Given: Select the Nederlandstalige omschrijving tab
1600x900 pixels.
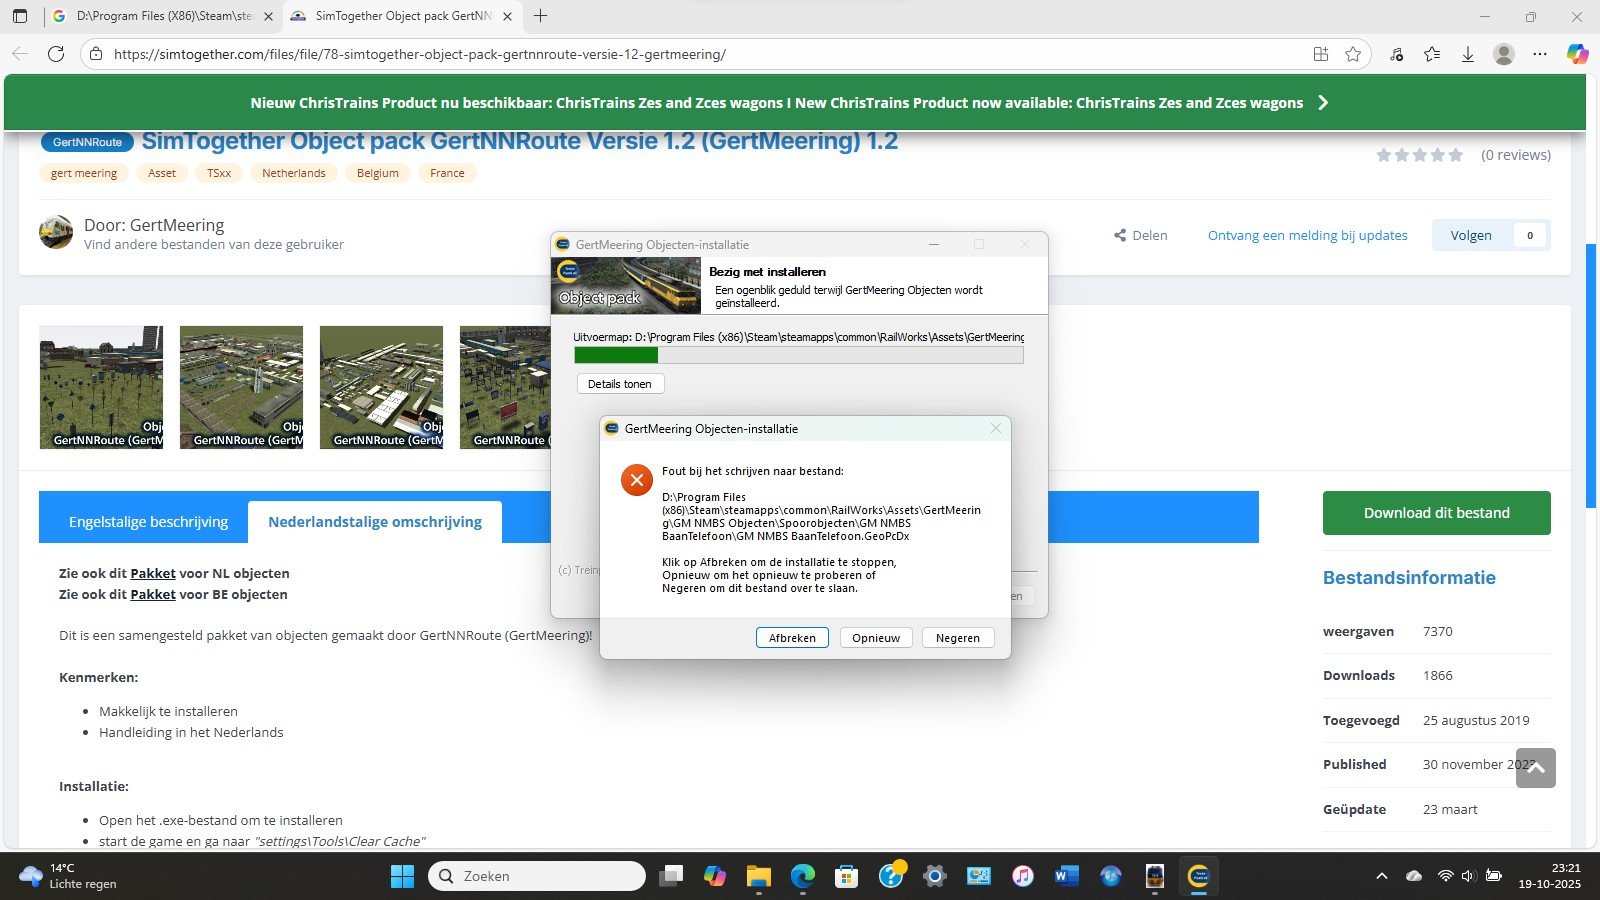Looking at the screenshot, I should click(x=375, y=522).
